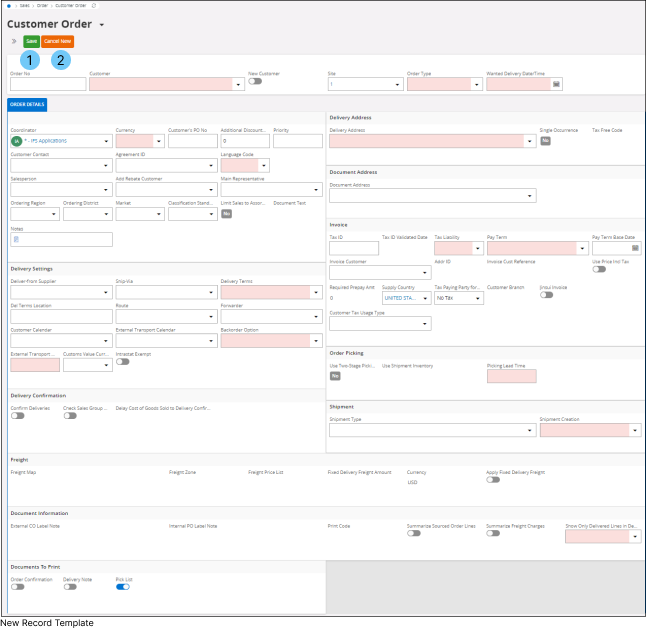This screenshot has height=629, width=646.
Task: Expand the Delivery Address dropdown
Action: coord(531,142)
